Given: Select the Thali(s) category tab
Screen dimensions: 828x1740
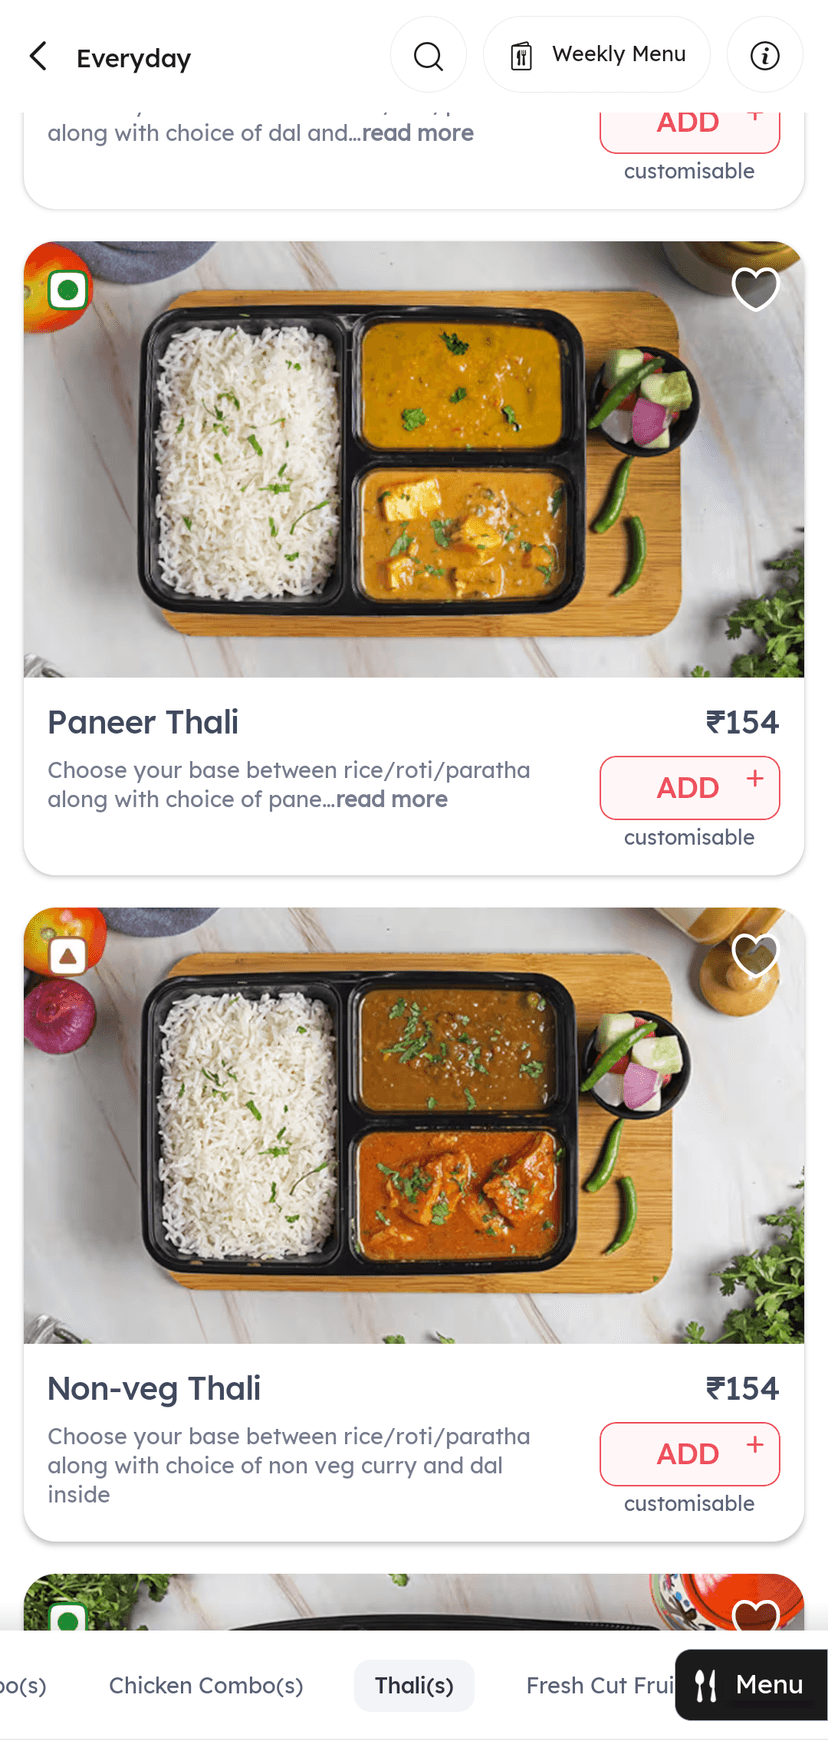Looking at the screenshot, I should (414, 1685).
